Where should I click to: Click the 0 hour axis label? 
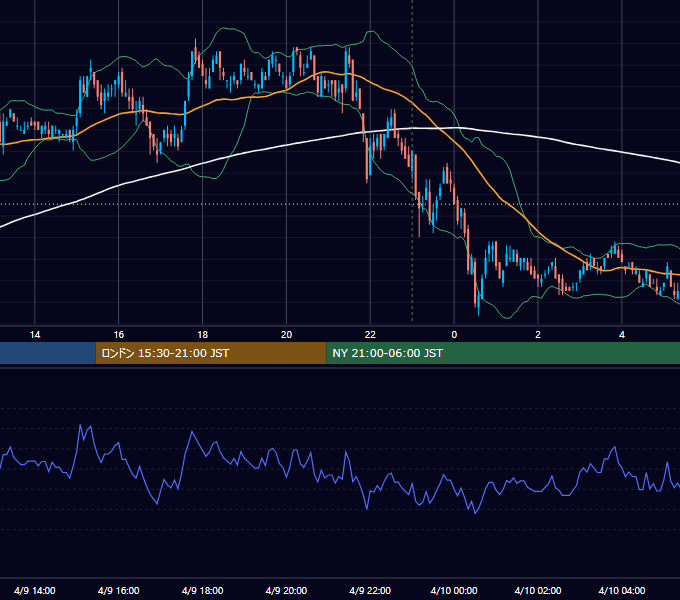[x=454, y=335]
